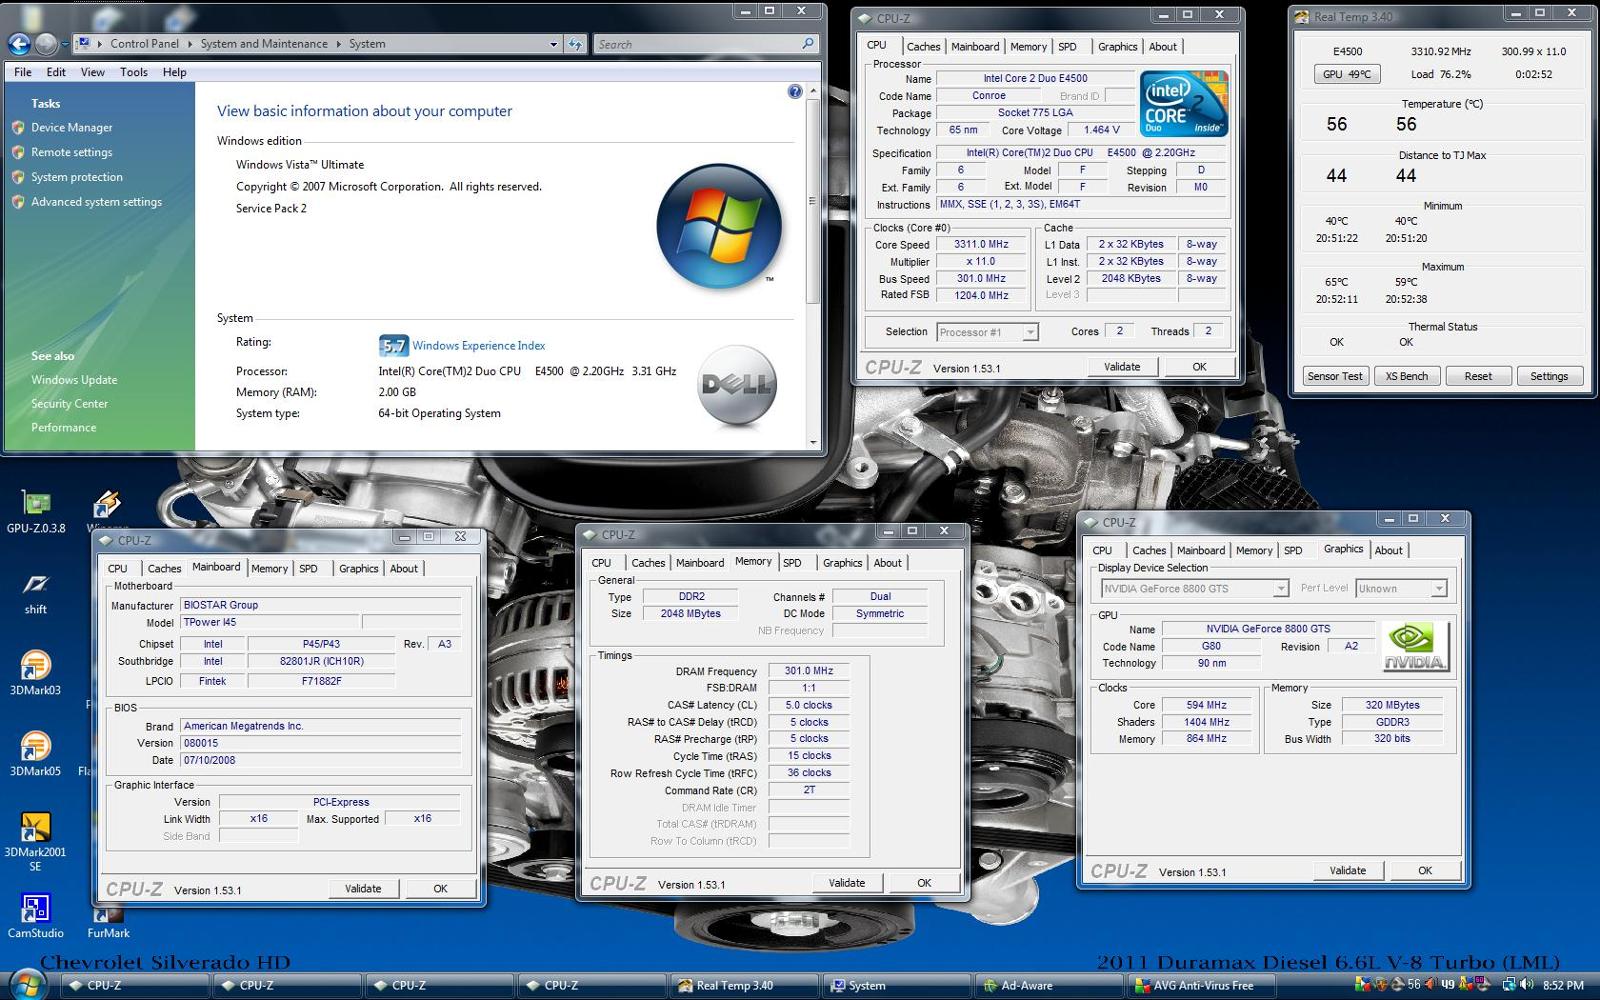Switch to Real Temp 3.40 taskbar button
Viewport: 1600px width, 1000px height.
pyautogui.click(x=745, y=985)
